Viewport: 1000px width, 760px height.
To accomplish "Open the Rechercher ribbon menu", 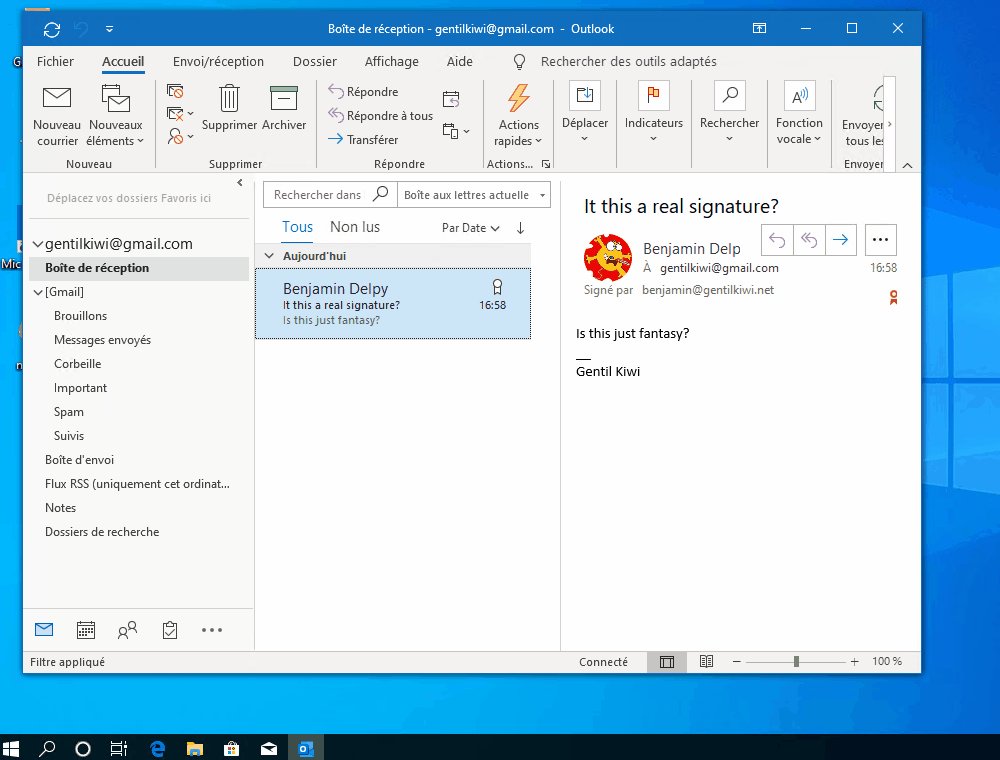I will tap(730, 113).
